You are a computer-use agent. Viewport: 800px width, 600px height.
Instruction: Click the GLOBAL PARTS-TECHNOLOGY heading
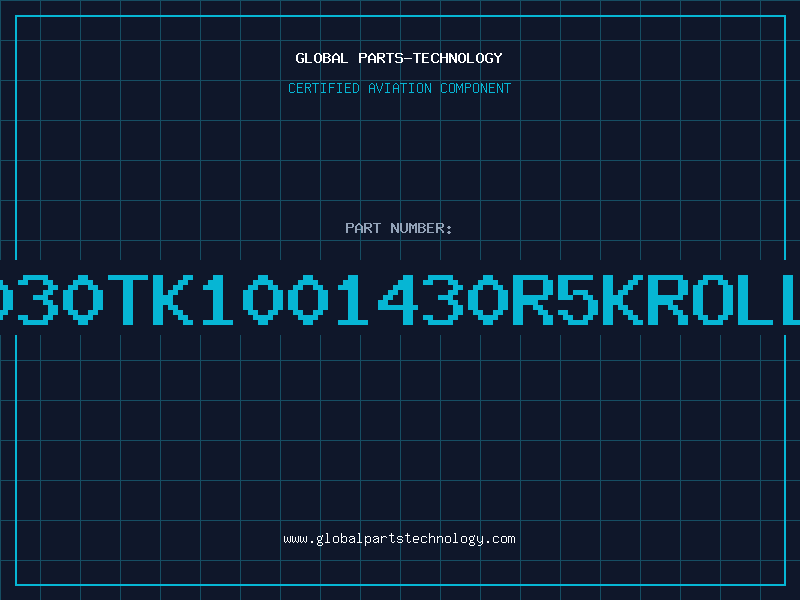click(399, 58)
